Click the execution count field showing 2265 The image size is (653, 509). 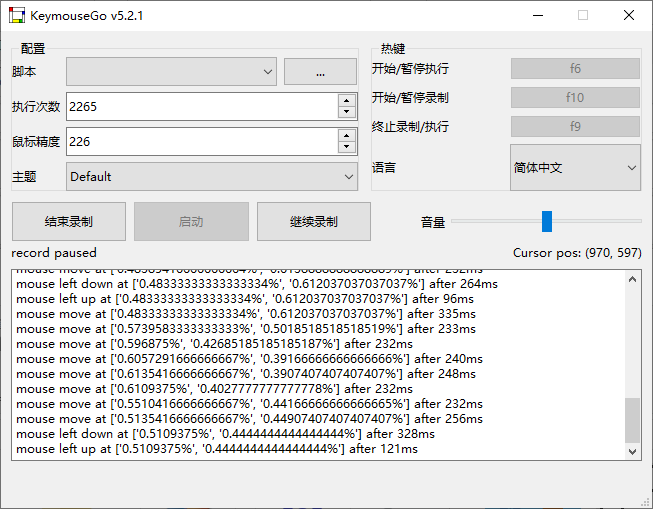(x=202, y=107)
